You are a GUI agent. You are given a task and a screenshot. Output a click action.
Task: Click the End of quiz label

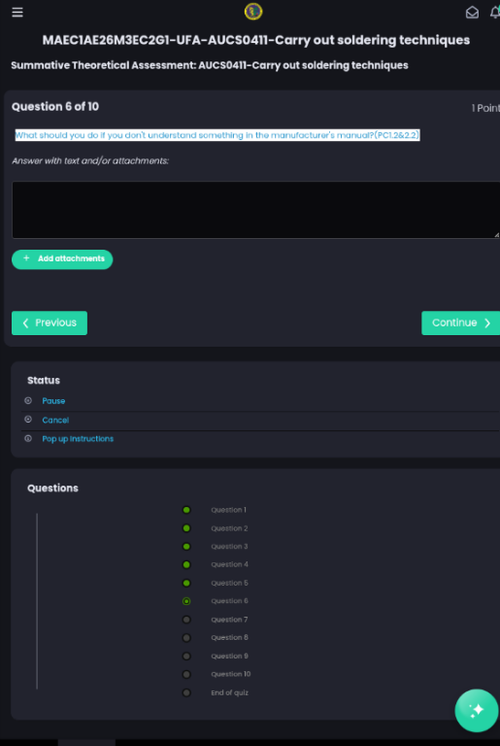pyautogui.click(x=230, y=693)
